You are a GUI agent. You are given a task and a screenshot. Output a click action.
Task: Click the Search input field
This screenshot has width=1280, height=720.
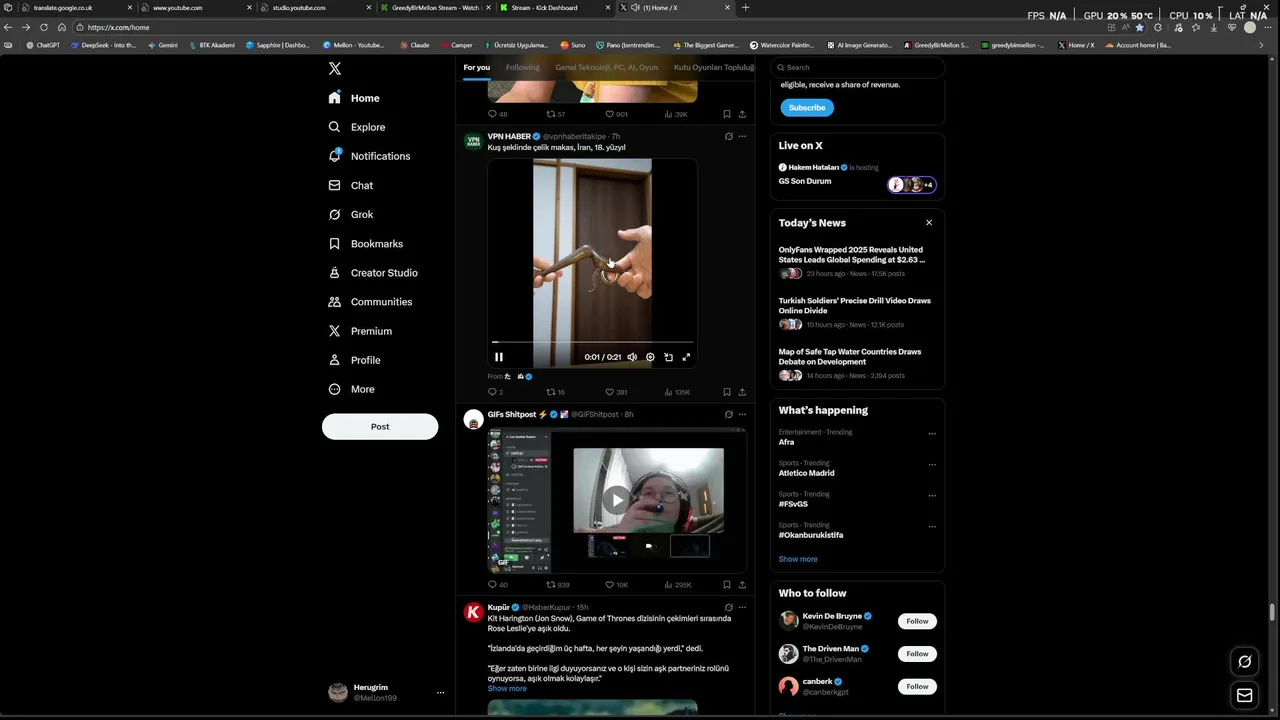click(x=857, y=68)
